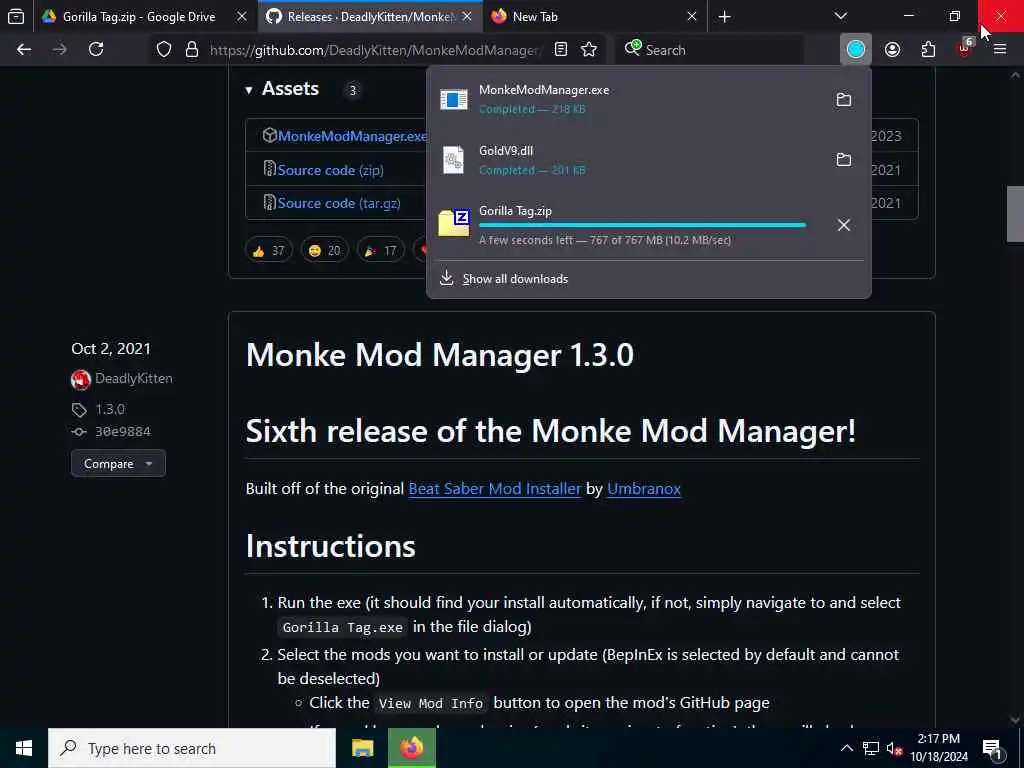The height and width of the screenshot is (768, 1024).
Task: Click the Firefox taskbar icon
Action: [411, 748]
